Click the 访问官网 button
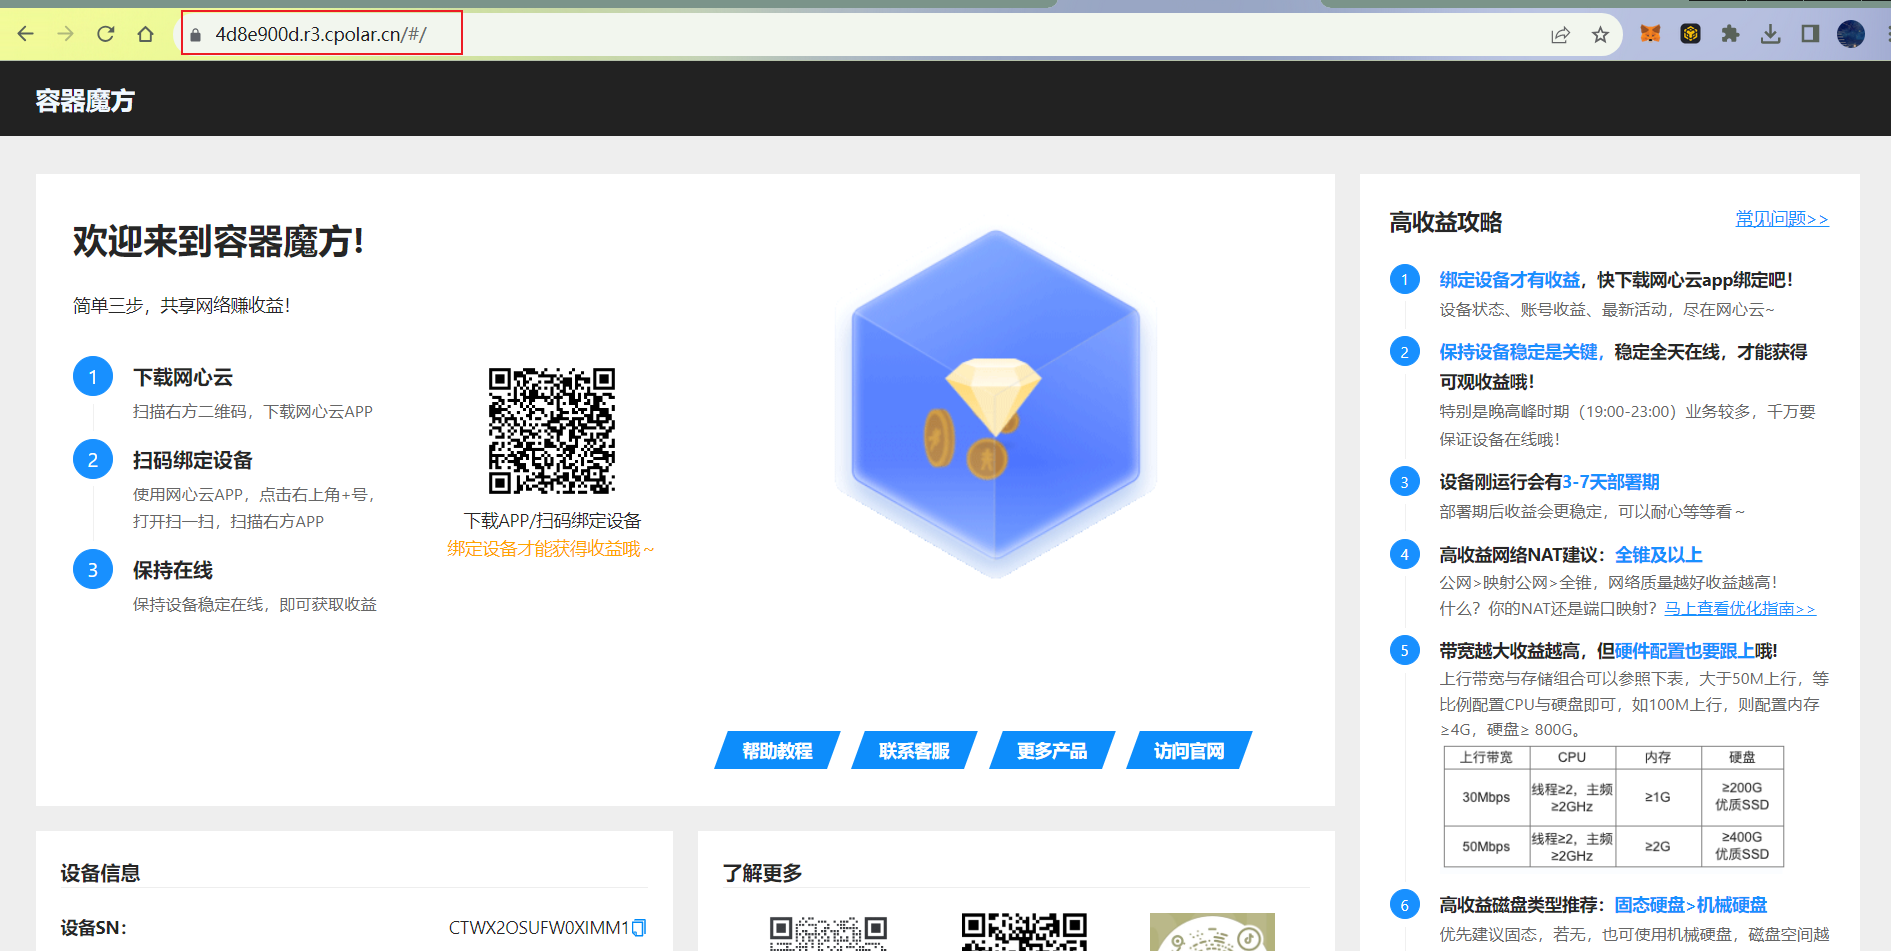The height and width of the screenshot is (951, 1891). pyautogui.click(x=1189, y=751)
